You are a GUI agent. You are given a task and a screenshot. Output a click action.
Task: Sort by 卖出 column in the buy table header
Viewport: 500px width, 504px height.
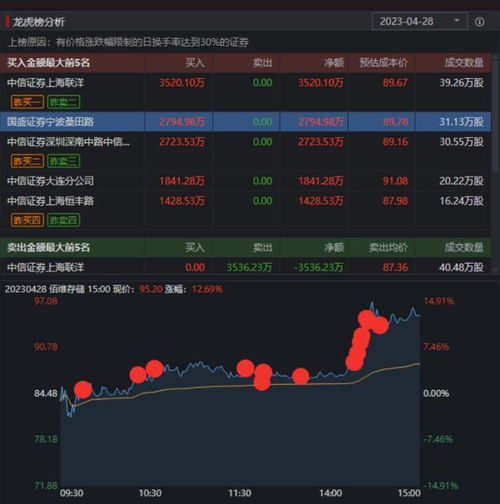coord(262,63)
